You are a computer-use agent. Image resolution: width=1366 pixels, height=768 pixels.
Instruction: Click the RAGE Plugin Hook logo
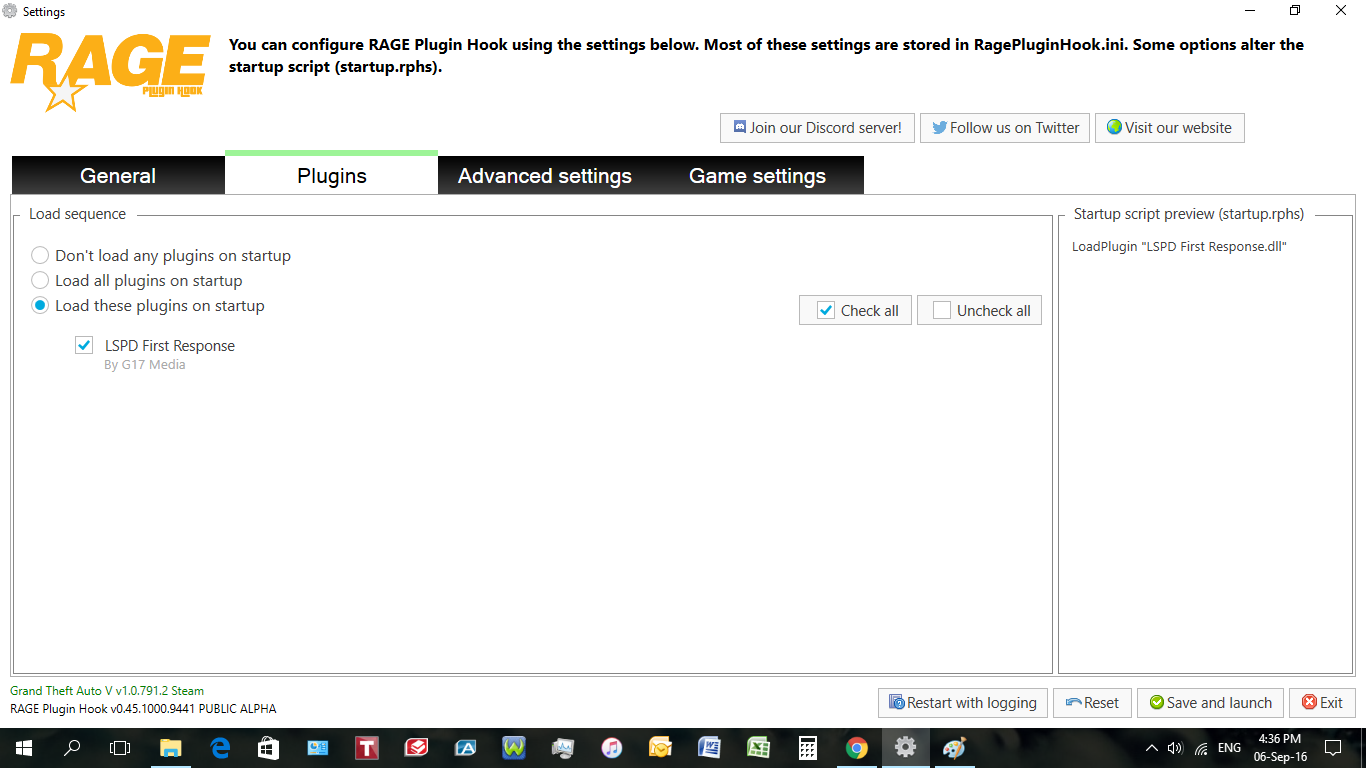point(110,72)
